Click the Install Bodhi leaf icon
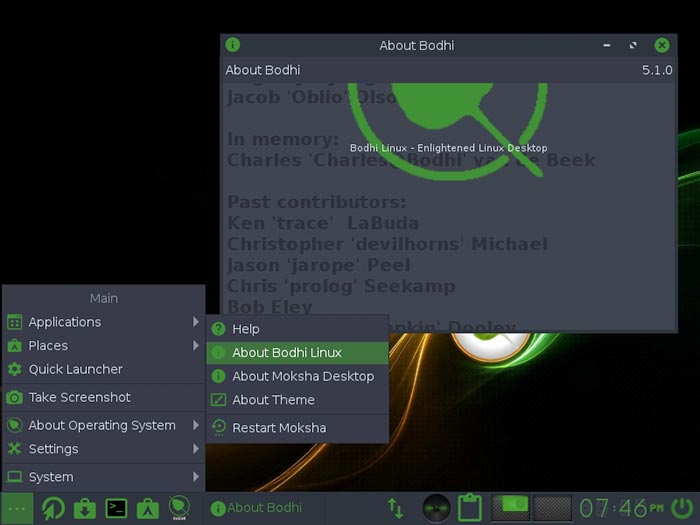 coord(179,508)
